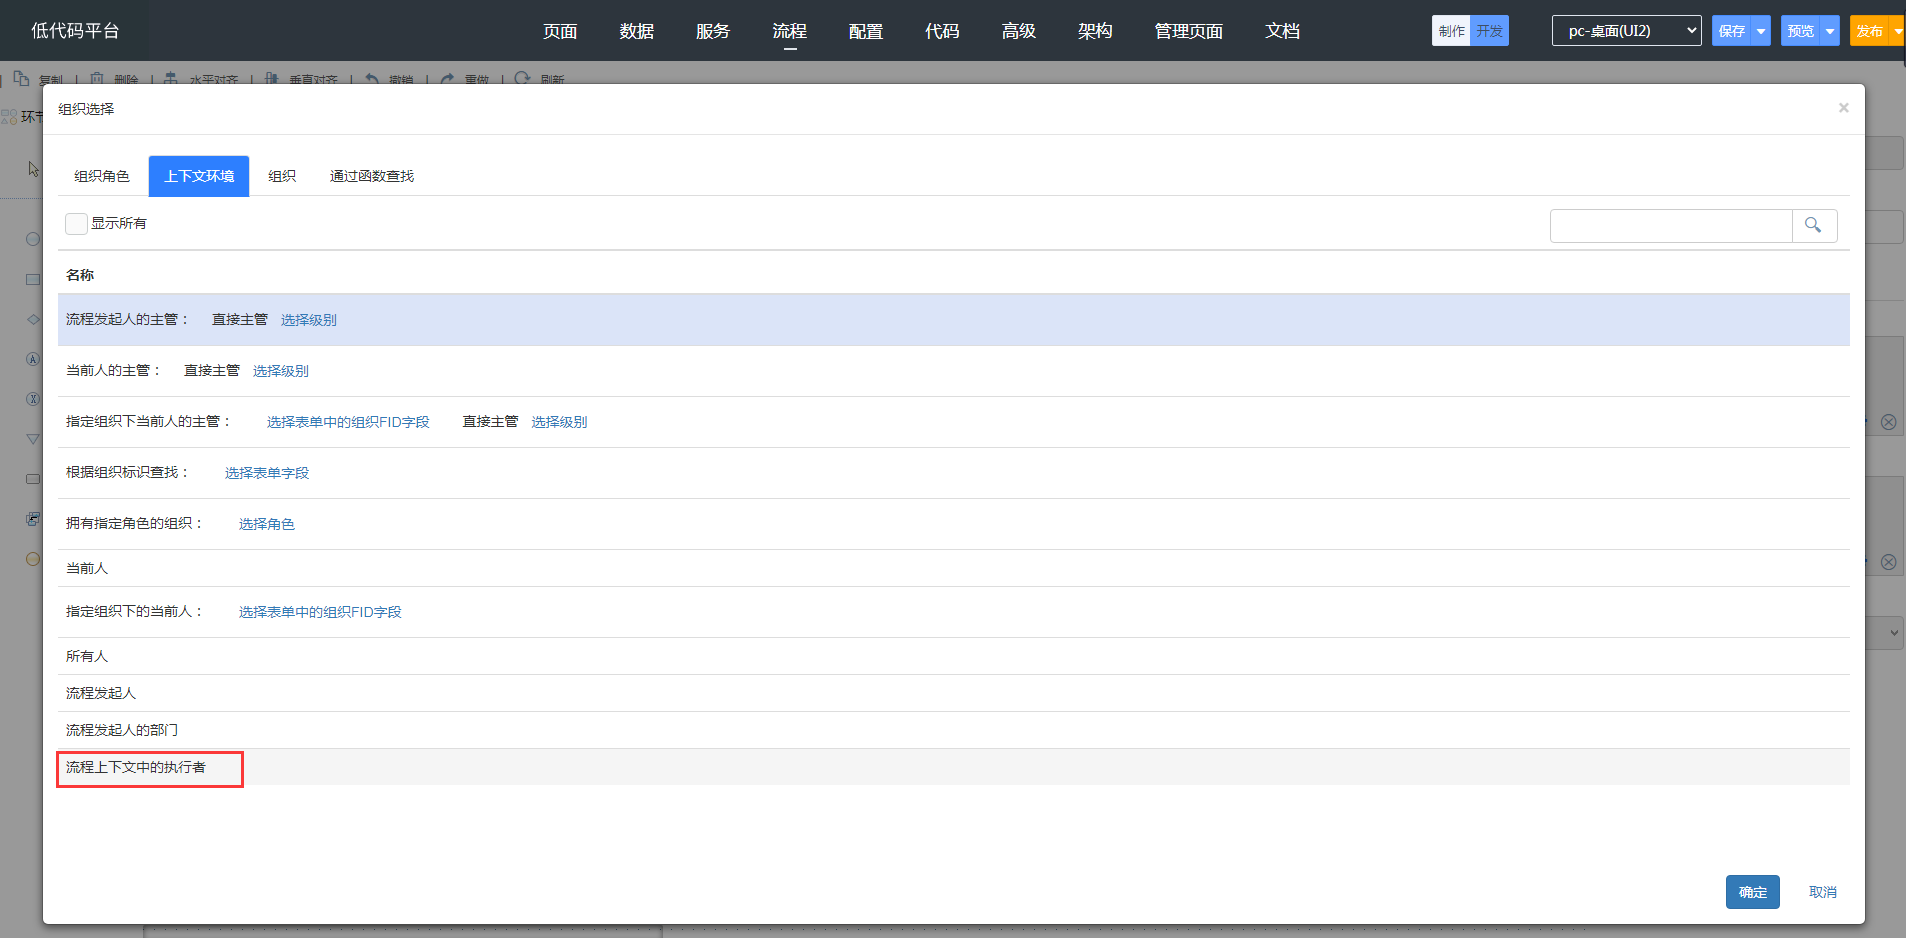Switch mode toggle to 制作
1906x938 pixels.
point(1451,31)
